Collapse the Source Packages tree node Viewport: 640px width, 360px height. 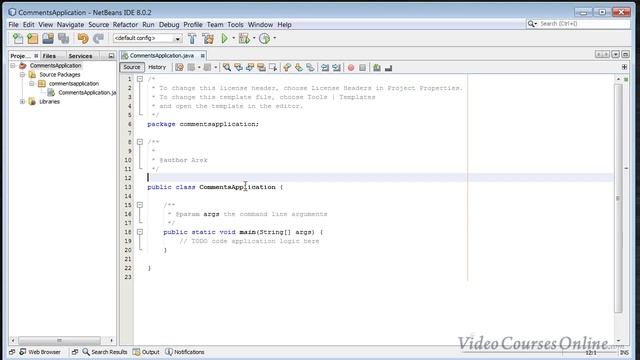pos(22,75)
